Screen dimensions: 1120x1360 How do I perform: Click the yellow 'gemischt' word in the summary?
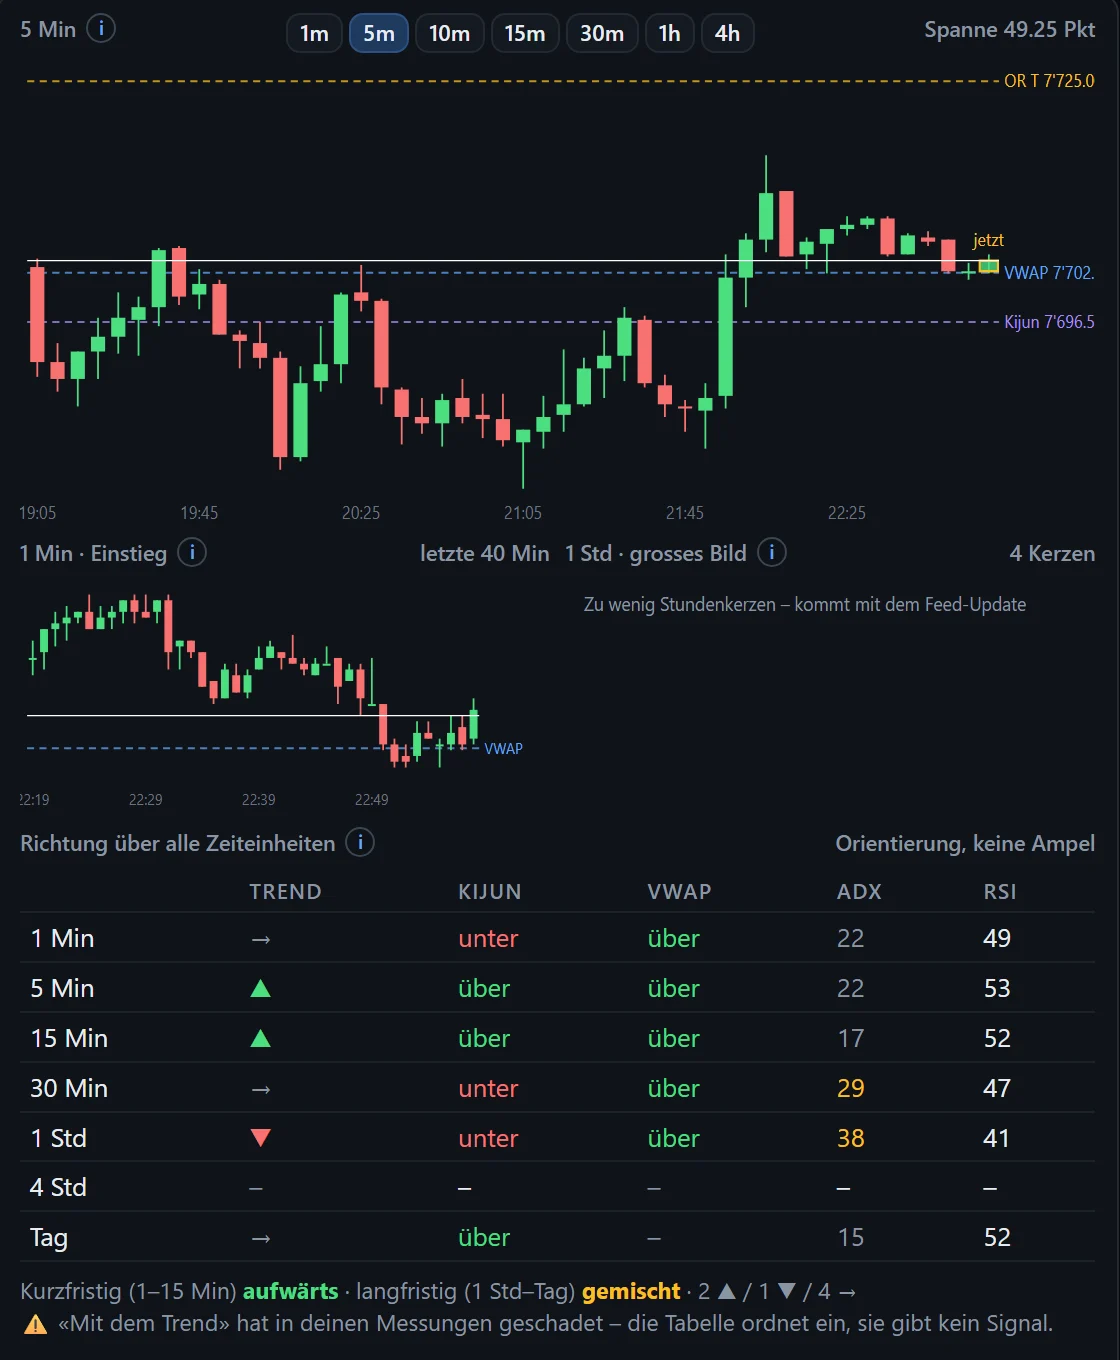[631, 1292]
